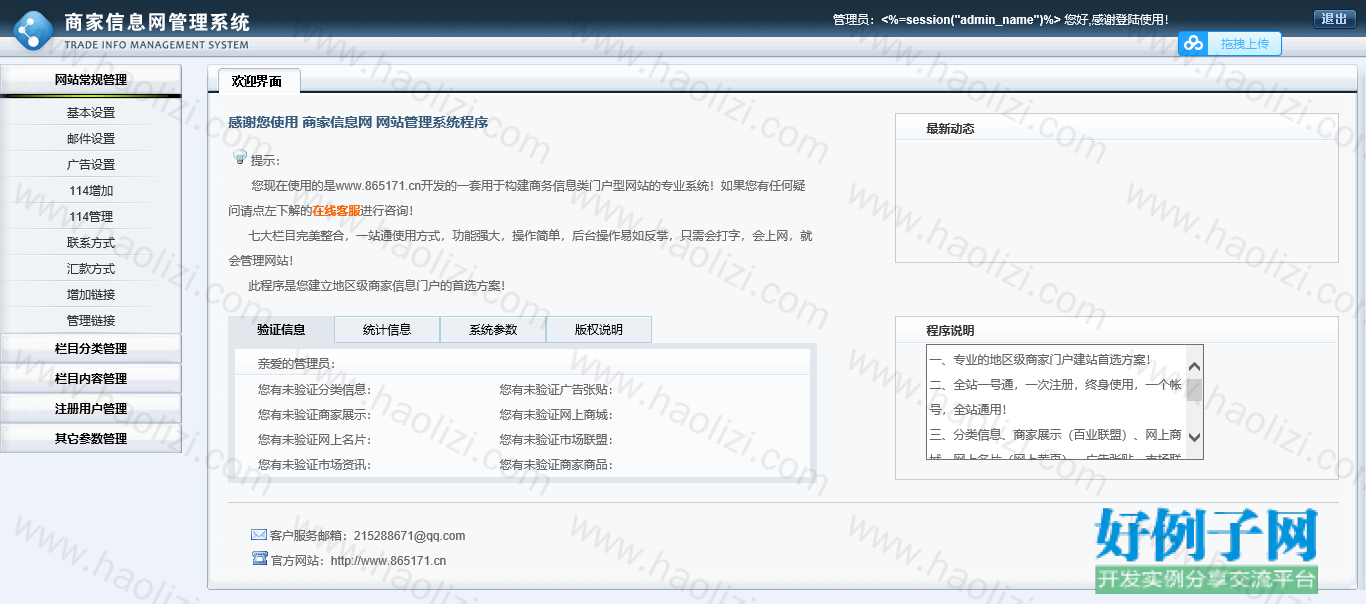The image size is (1366, 604).
Task: Click the 程序说明 panel heading
Action: pos(950,331)
